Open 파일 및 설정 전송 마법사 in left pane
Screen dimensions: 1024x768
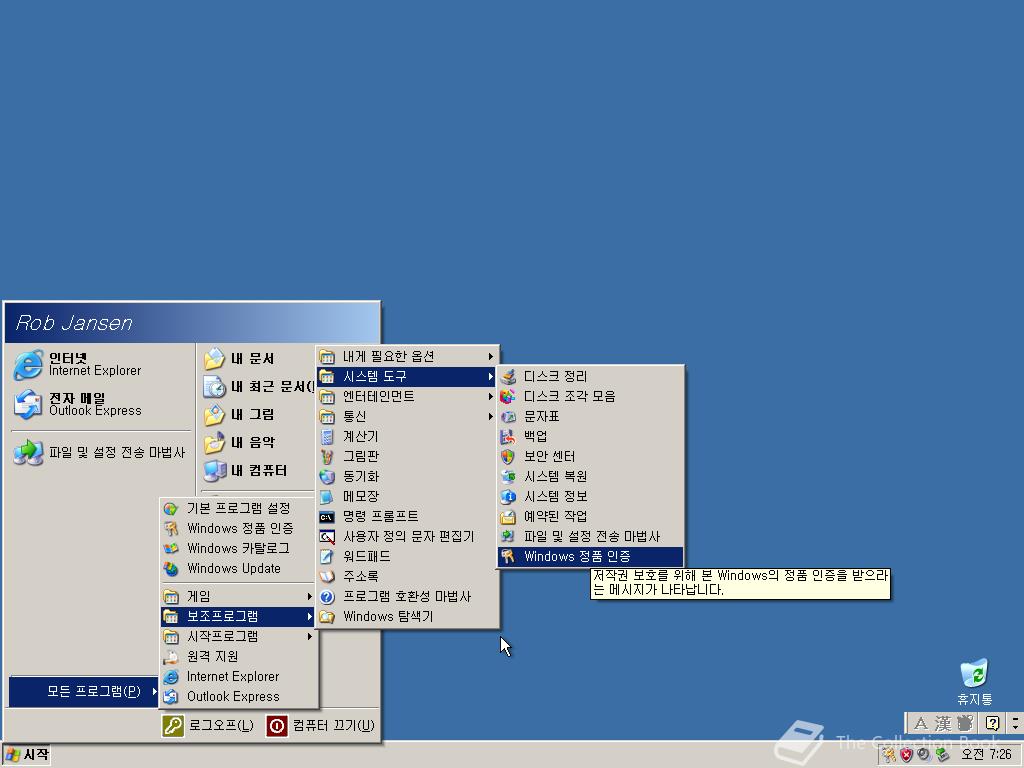[100, 452]
